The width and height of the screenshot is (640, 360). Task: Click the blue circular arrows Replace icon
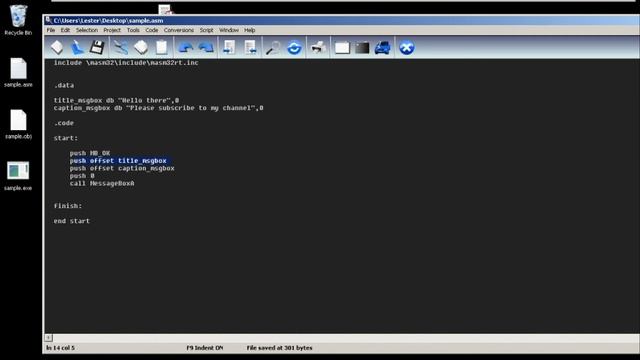coord(294,48)
